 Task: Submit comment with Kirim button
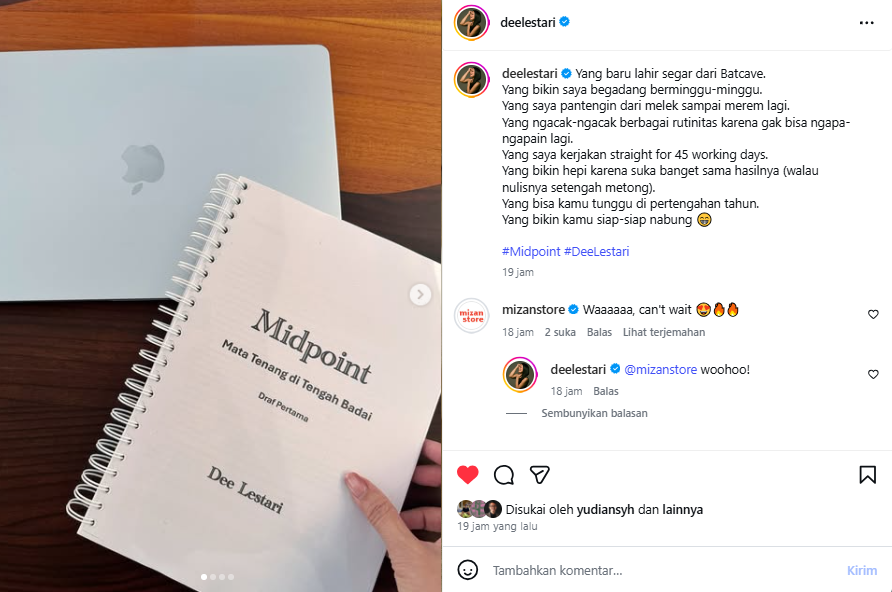coord(862,570)
